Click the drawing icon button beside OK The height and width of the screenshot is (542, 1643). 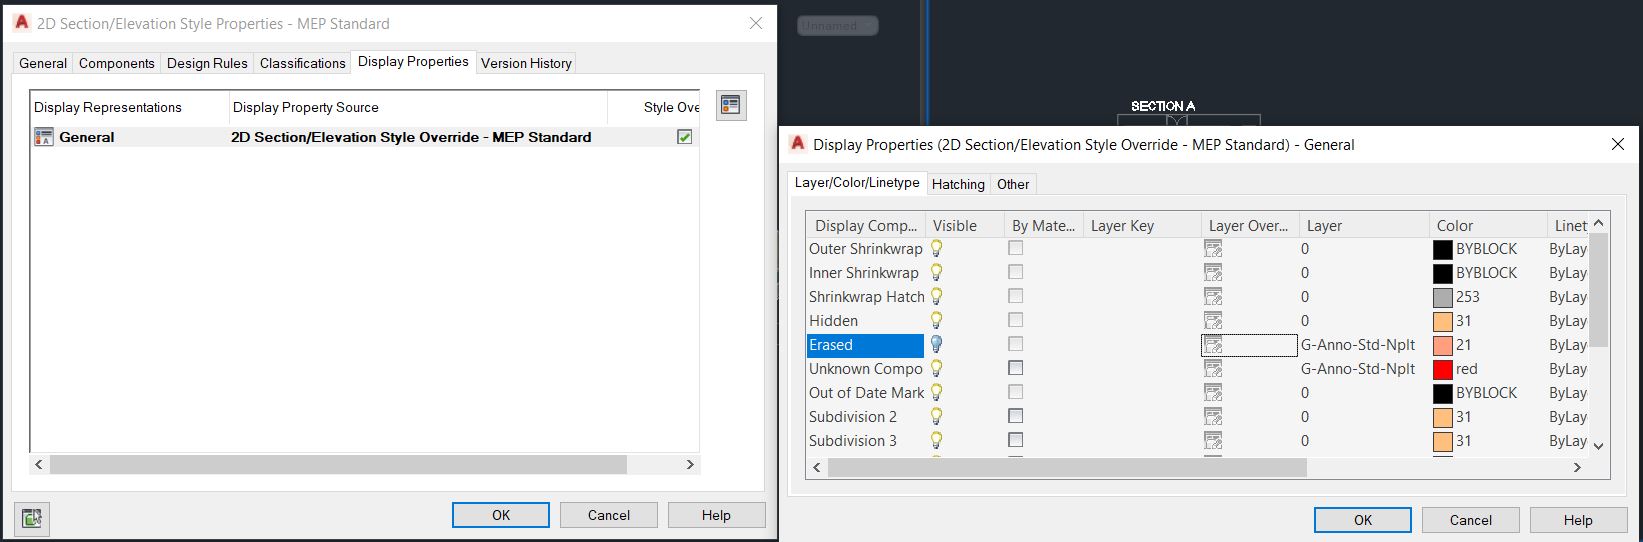point(32,517)
